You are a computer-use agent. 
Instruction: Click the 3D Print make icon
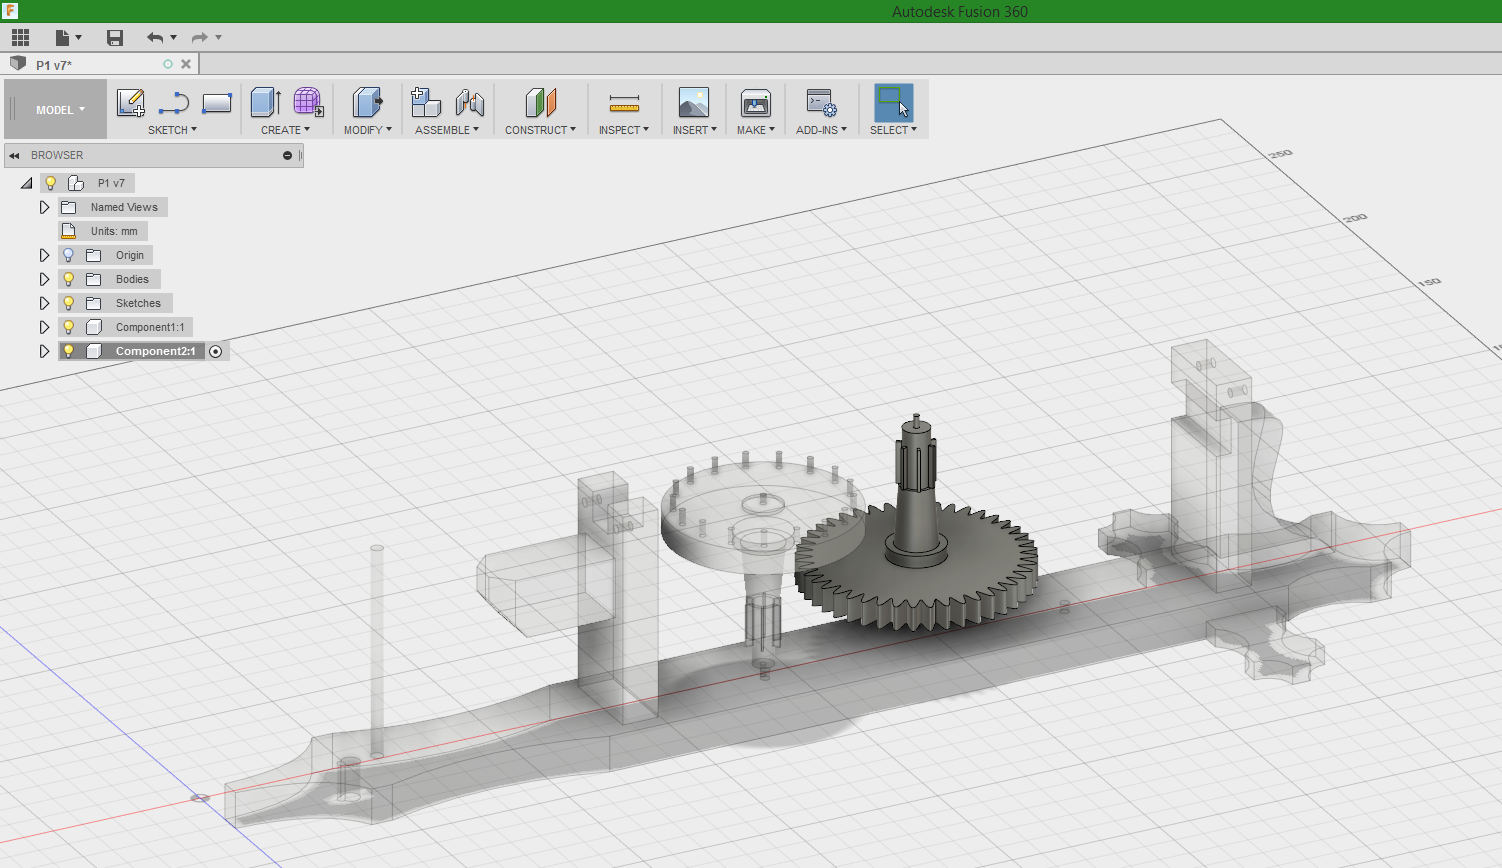pyautogui.click(x=756, y=103)
